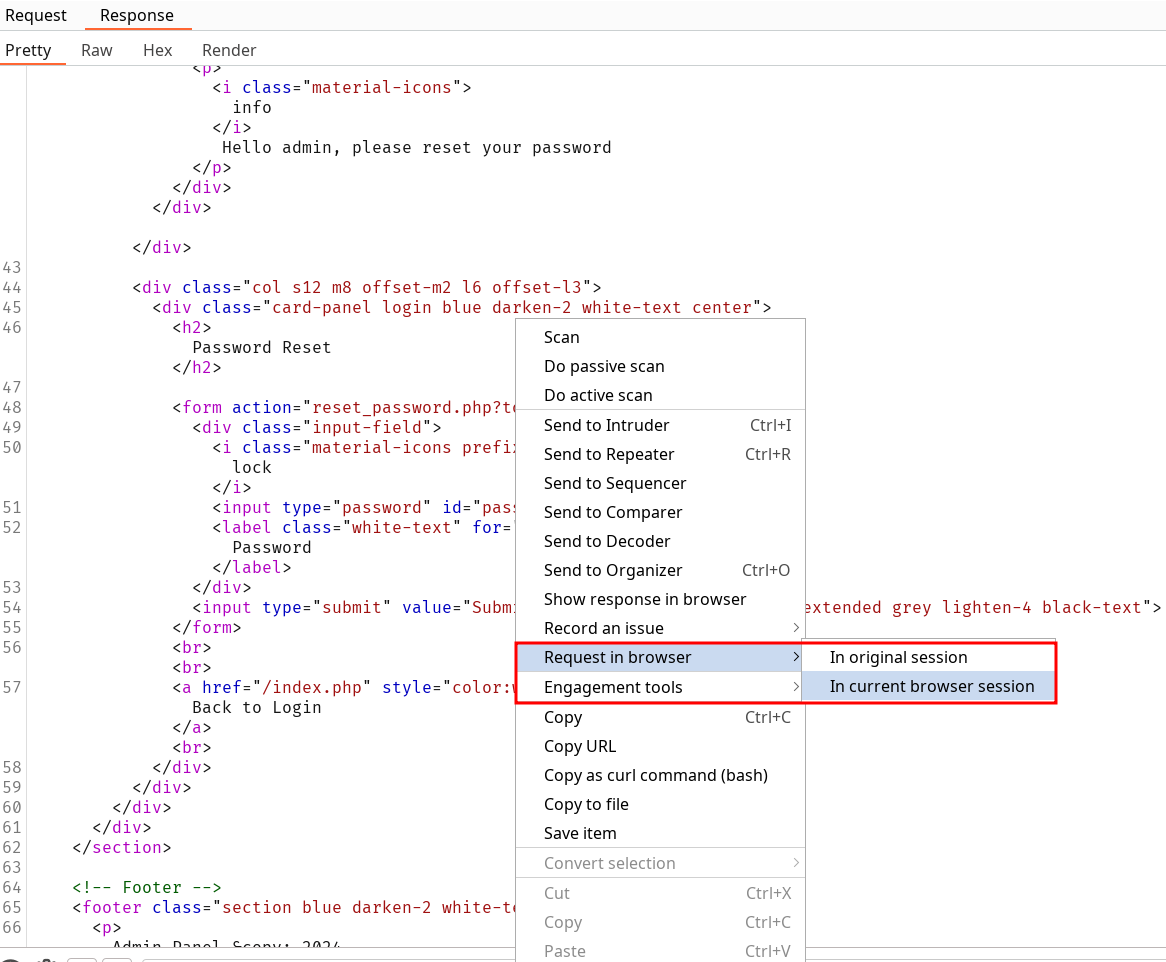Select Do passive scan
1166x962 pixels.
(x=604, y=367)
